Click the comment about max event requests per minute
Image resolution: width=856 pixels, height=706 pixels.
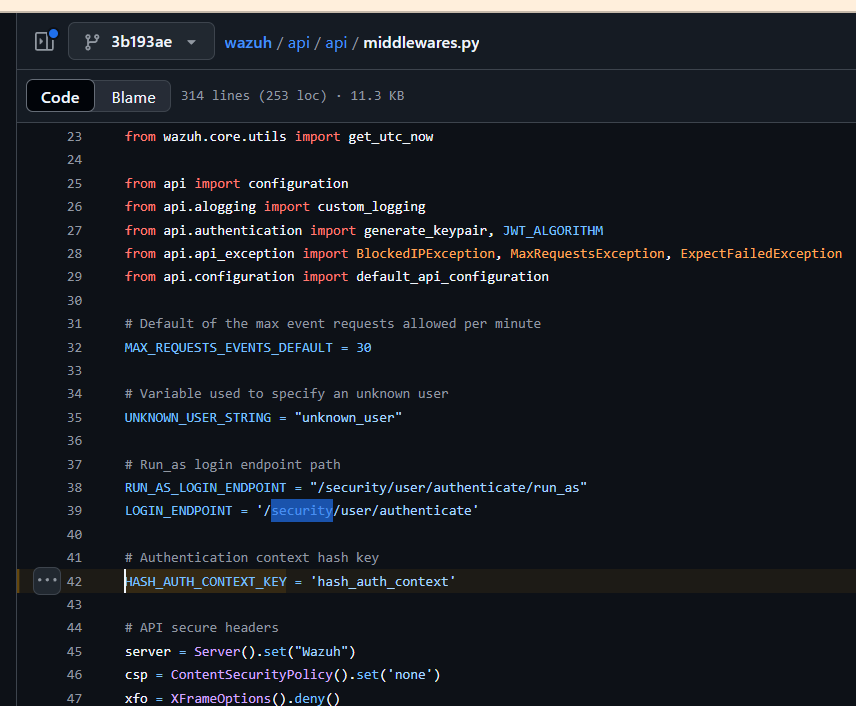tap(333, 323)
